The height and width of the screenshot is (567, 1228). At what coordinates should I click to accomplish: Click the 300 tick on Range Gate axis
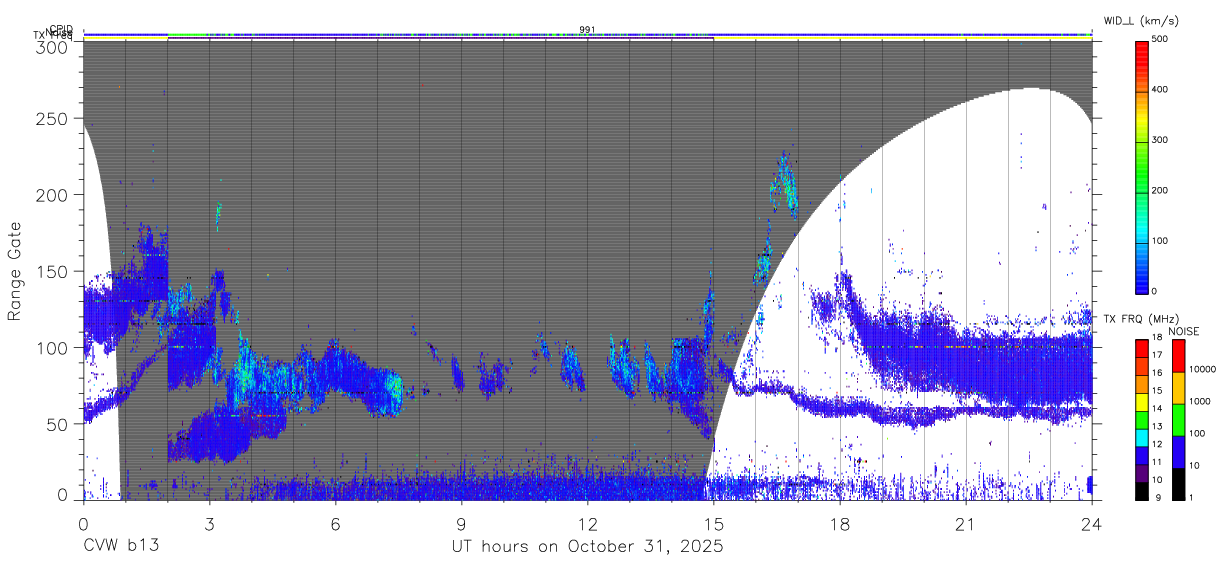(54, 47)
